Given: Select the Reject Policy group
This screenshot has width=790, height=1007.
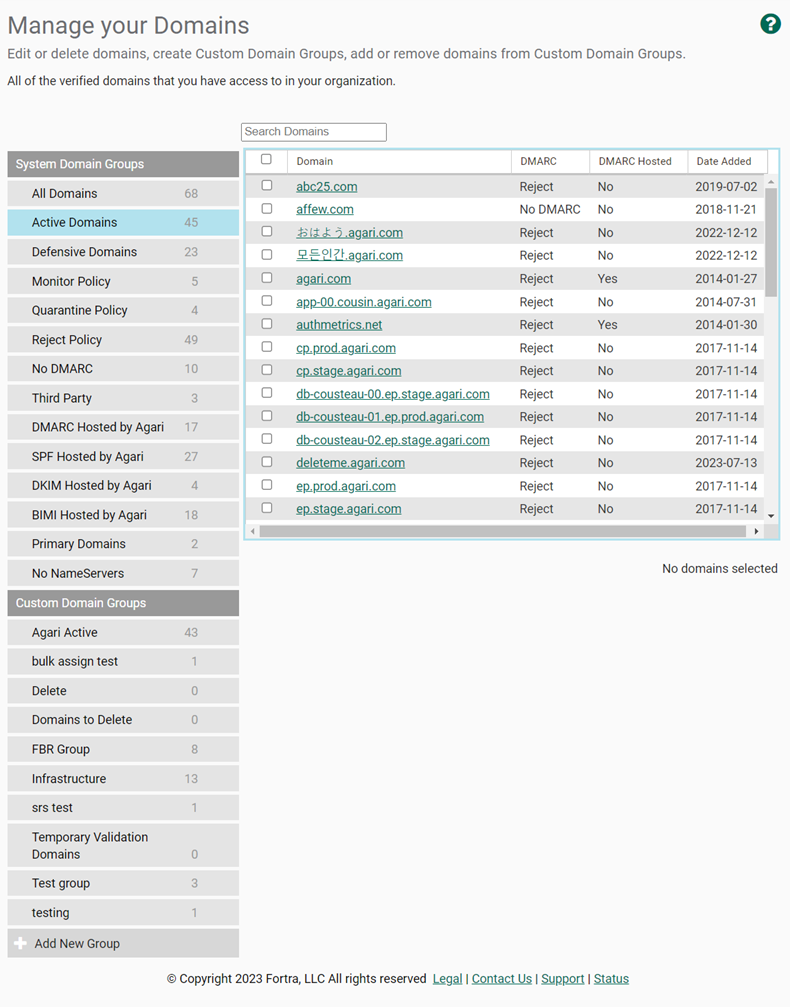Looking at the screenshot, I should point(123,340).
